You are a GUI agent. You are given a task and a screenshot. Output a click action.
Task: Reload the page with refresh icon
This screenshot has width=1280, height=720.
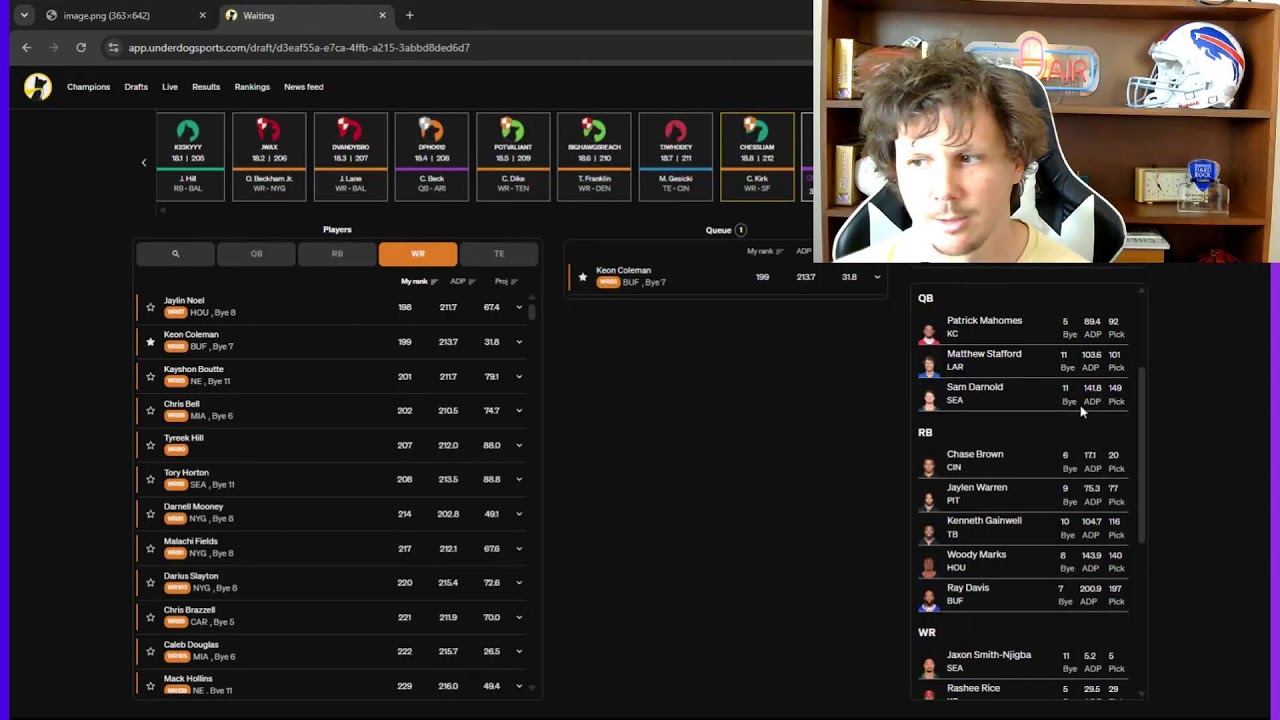pos(81,47)
